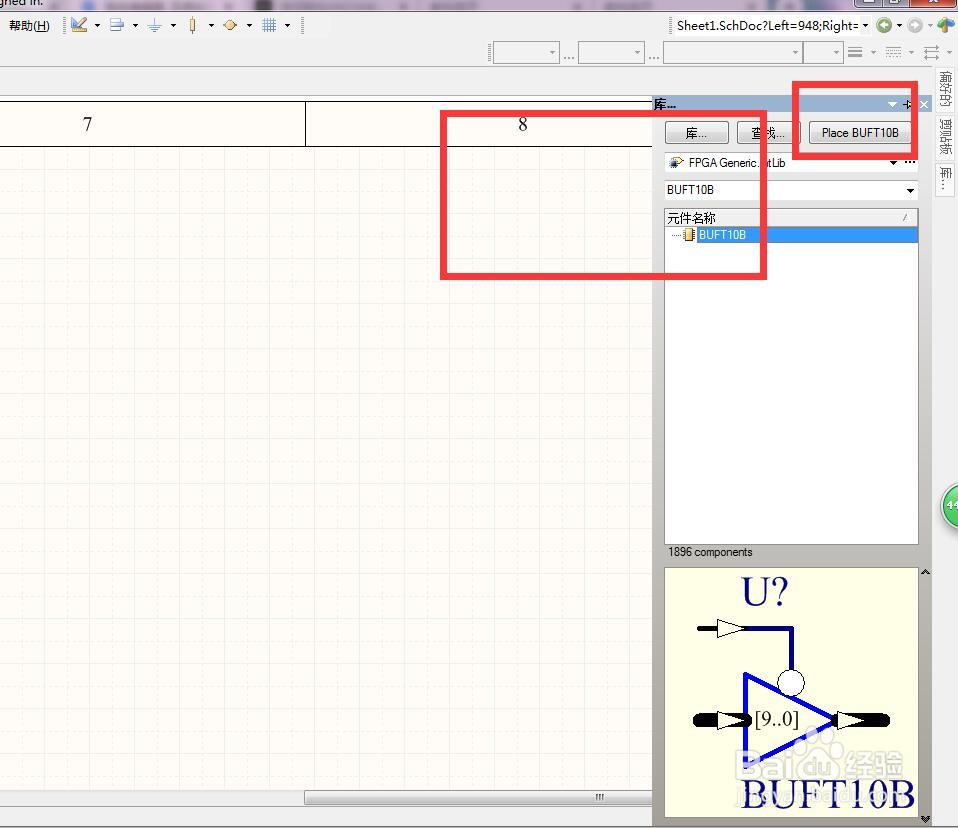Viewport: 958px width, 828px height.
Task: Open the 剪贴板 side tab
Action: click(x=945, y=137)
